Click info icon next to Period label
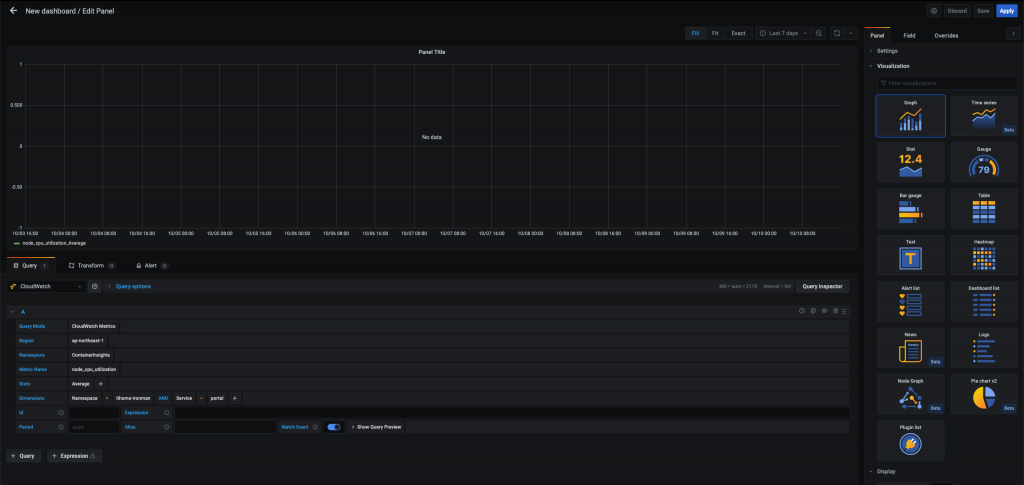Screen dimensions: 1024x485 point(61,427)
